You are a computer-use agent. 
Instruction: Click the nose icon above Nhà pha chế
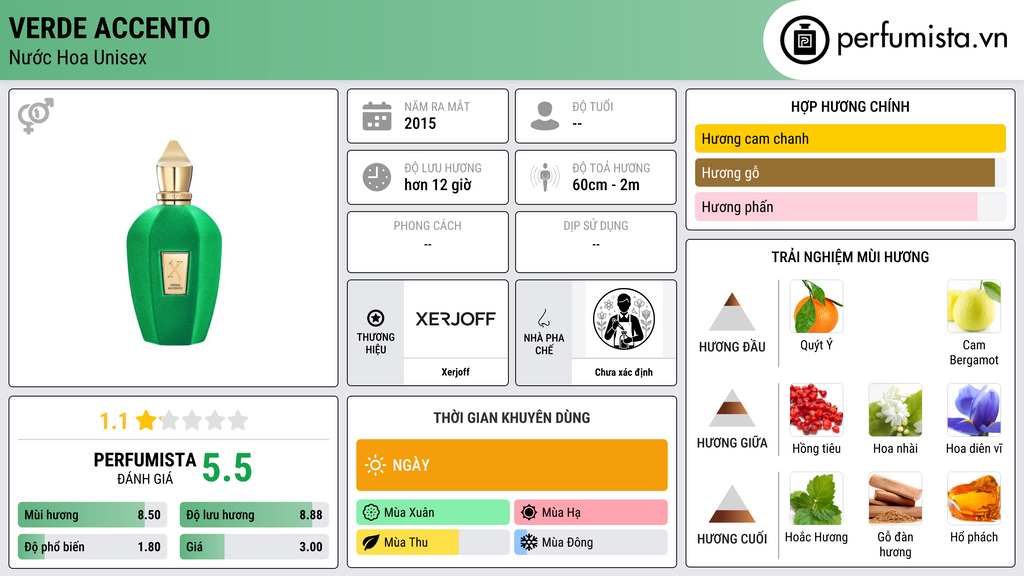click(x=543, y=318)
